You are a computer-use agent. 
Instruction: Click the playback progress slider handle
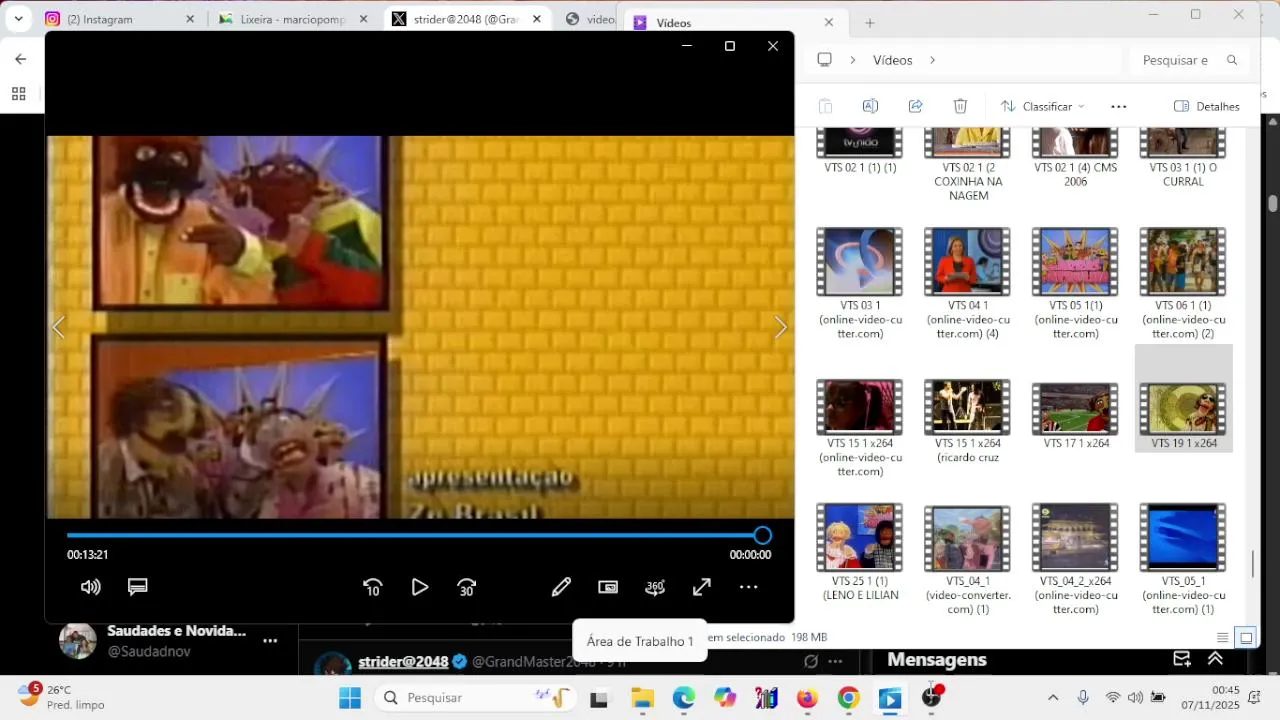point(762,535)
